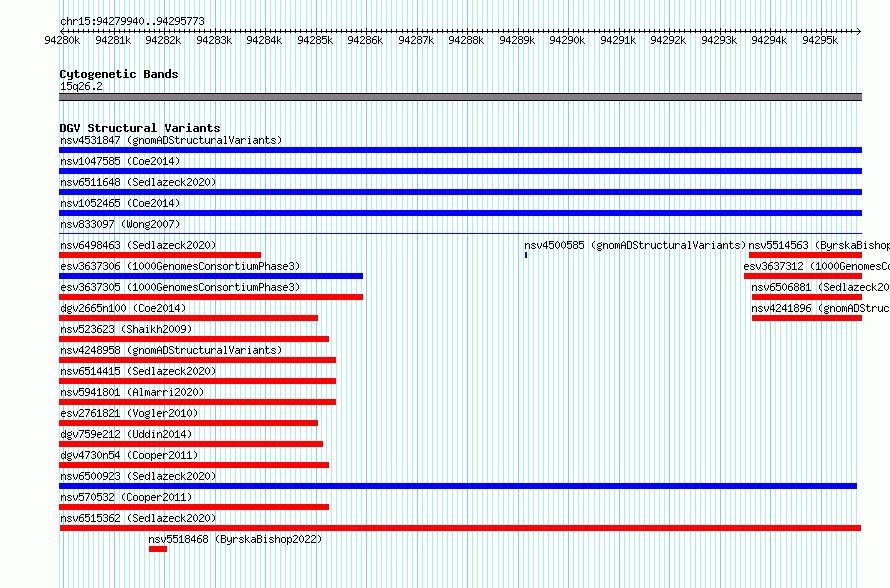Click the red bar under nsv6506881
890x588 pixels.
click(x=807, y=297)
